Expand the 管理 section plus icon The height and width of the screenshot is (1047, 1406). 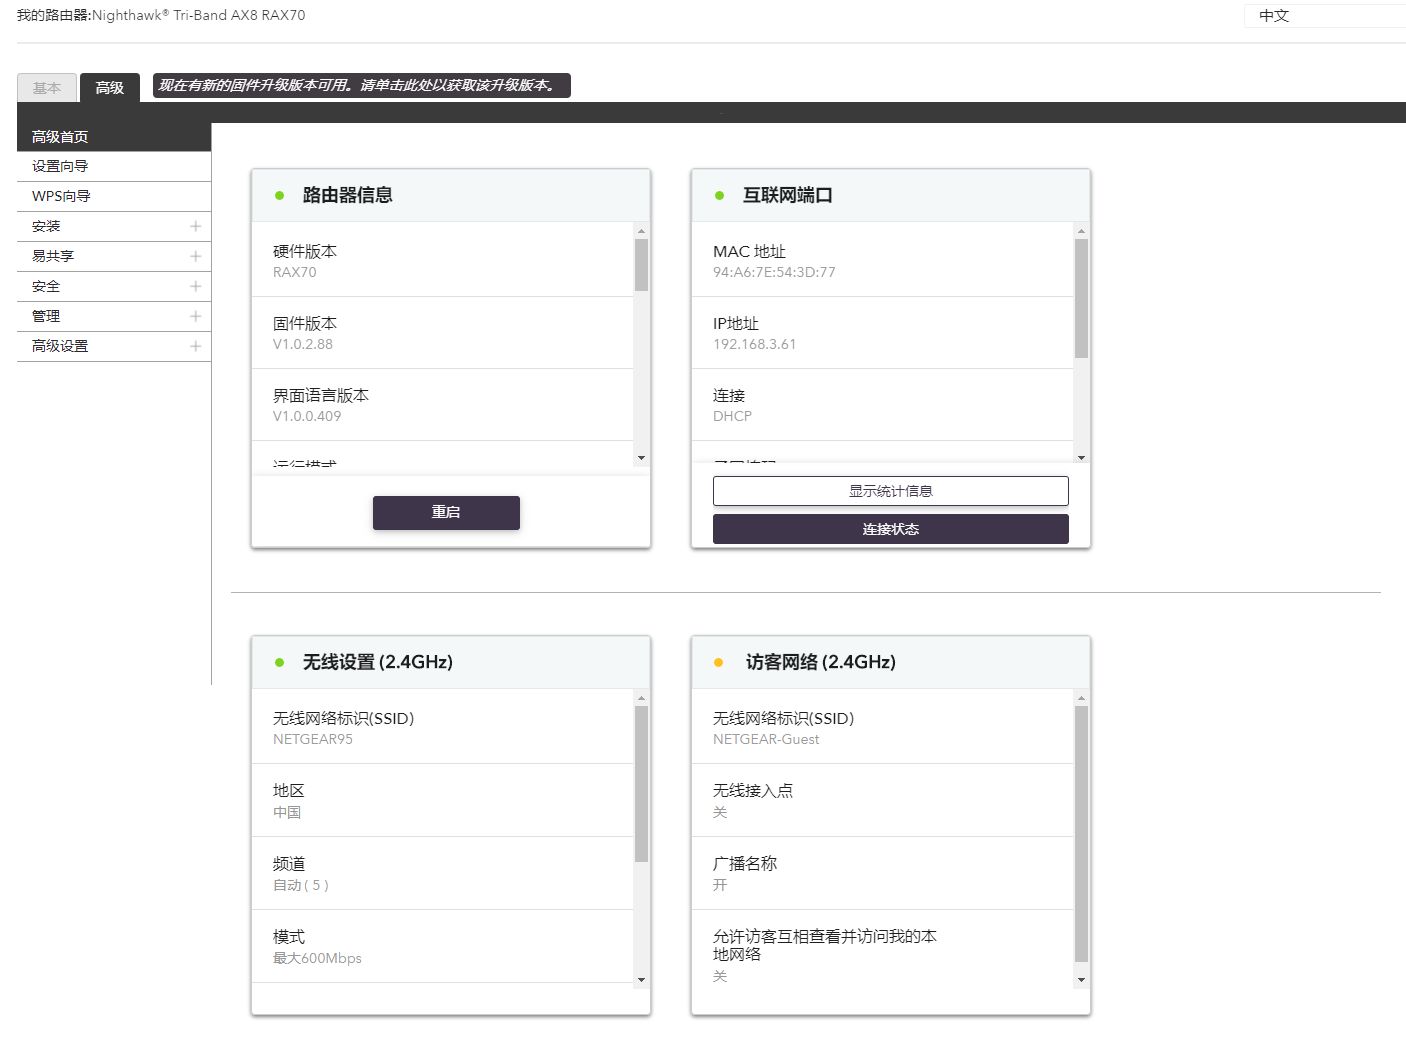click(195, 316)
